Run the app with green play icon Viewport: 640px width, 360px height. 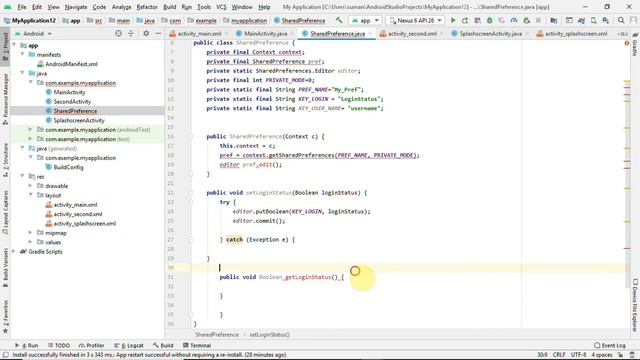coord(453,20)
